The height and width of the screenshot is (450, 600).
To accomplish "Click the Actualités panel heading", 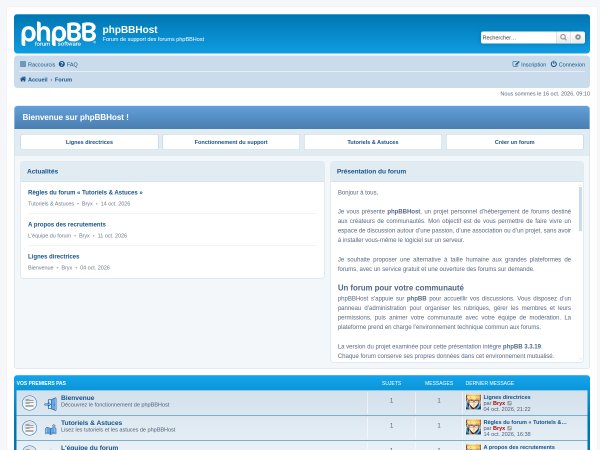I will click(42, 171).
